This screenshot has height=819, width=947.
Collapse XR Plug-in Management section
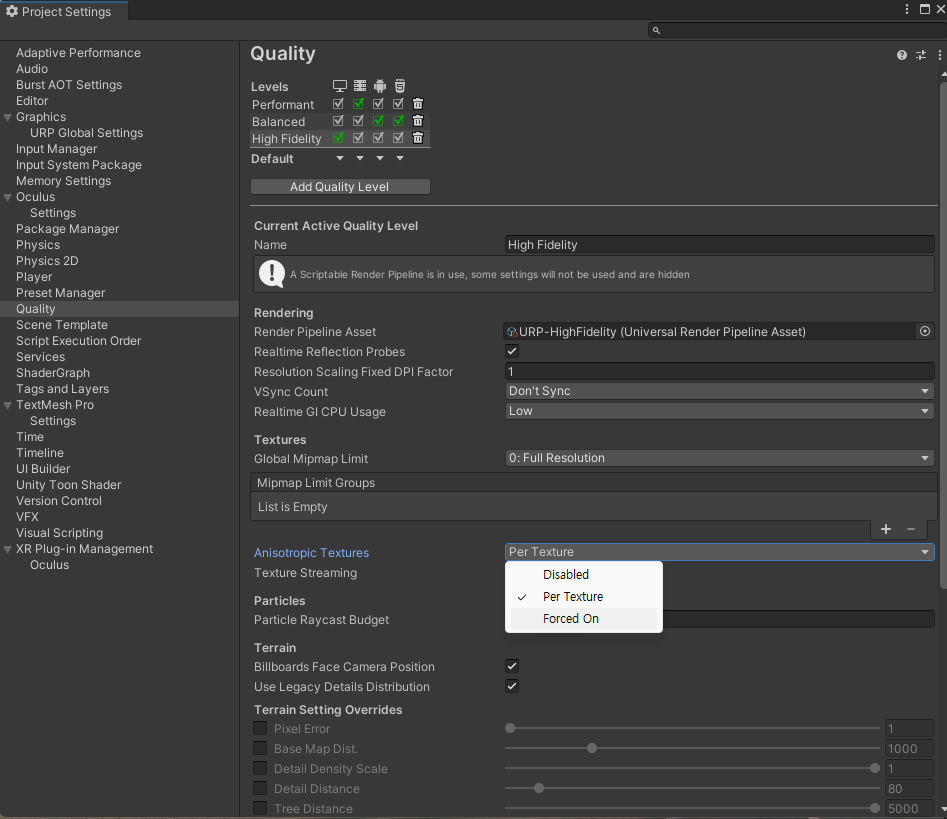[8, 549]
